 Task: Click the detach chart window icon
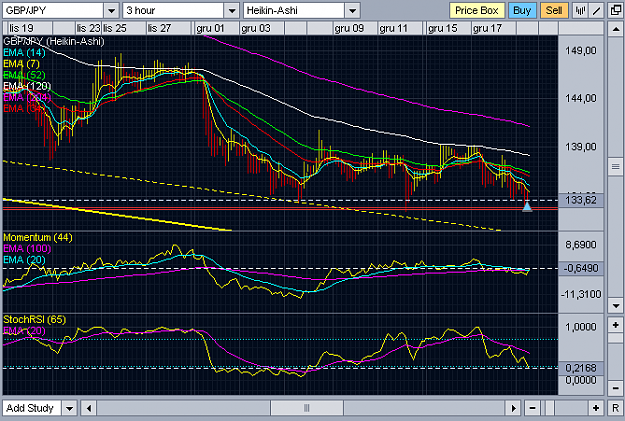(616, 11)
